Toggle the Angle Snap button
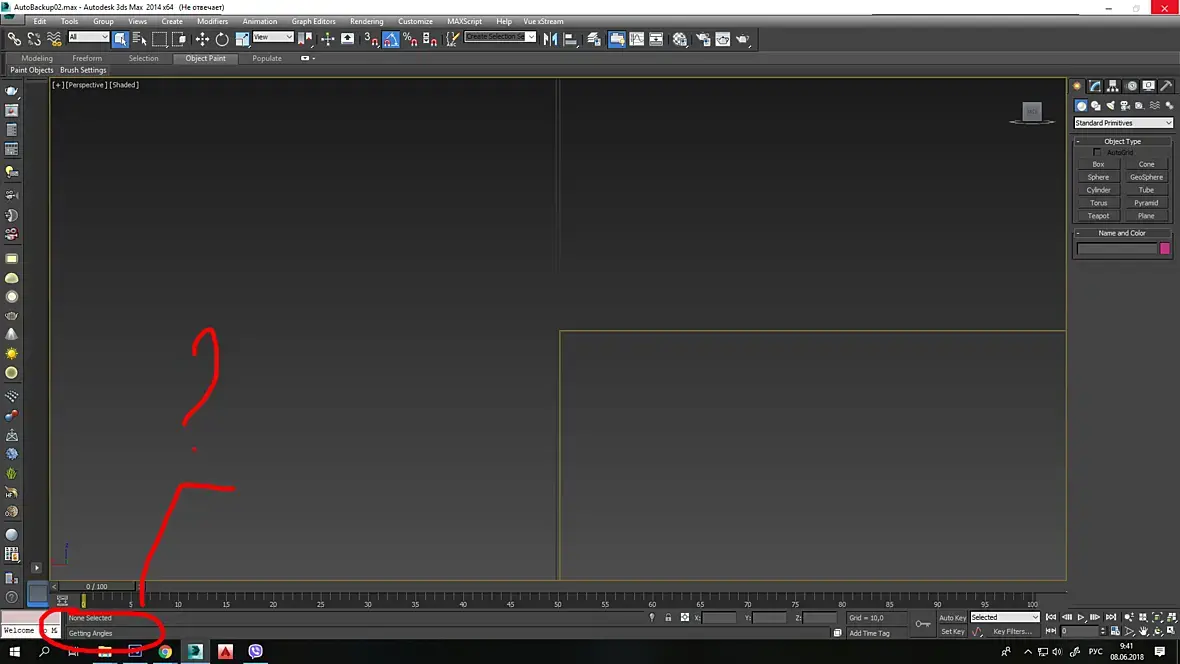The height and width of the screenshot is (664, 1180). 391,38
